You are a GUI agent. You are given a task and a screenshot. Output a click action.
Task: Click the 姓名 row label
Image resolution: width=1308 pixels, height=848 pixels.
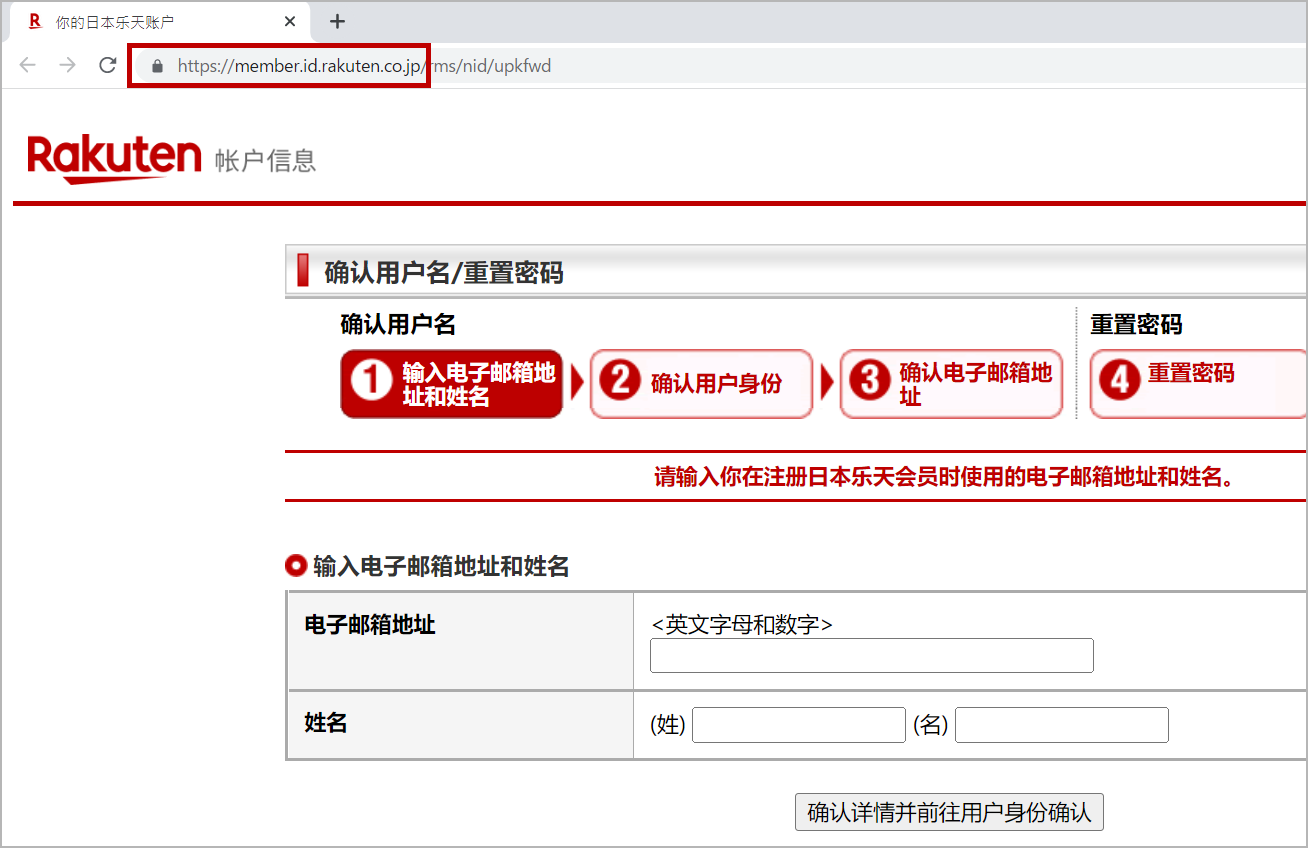(326, 723)
